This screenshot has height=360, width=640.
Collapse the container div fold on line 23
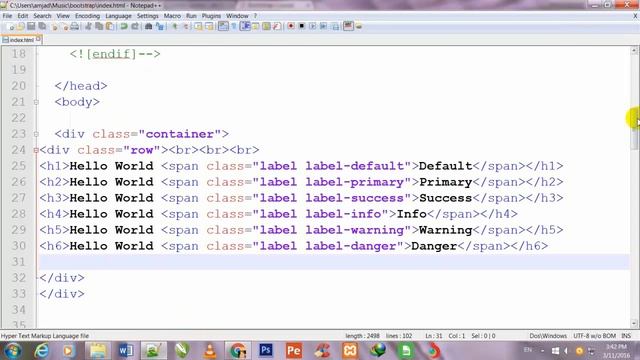click(36, 134)
